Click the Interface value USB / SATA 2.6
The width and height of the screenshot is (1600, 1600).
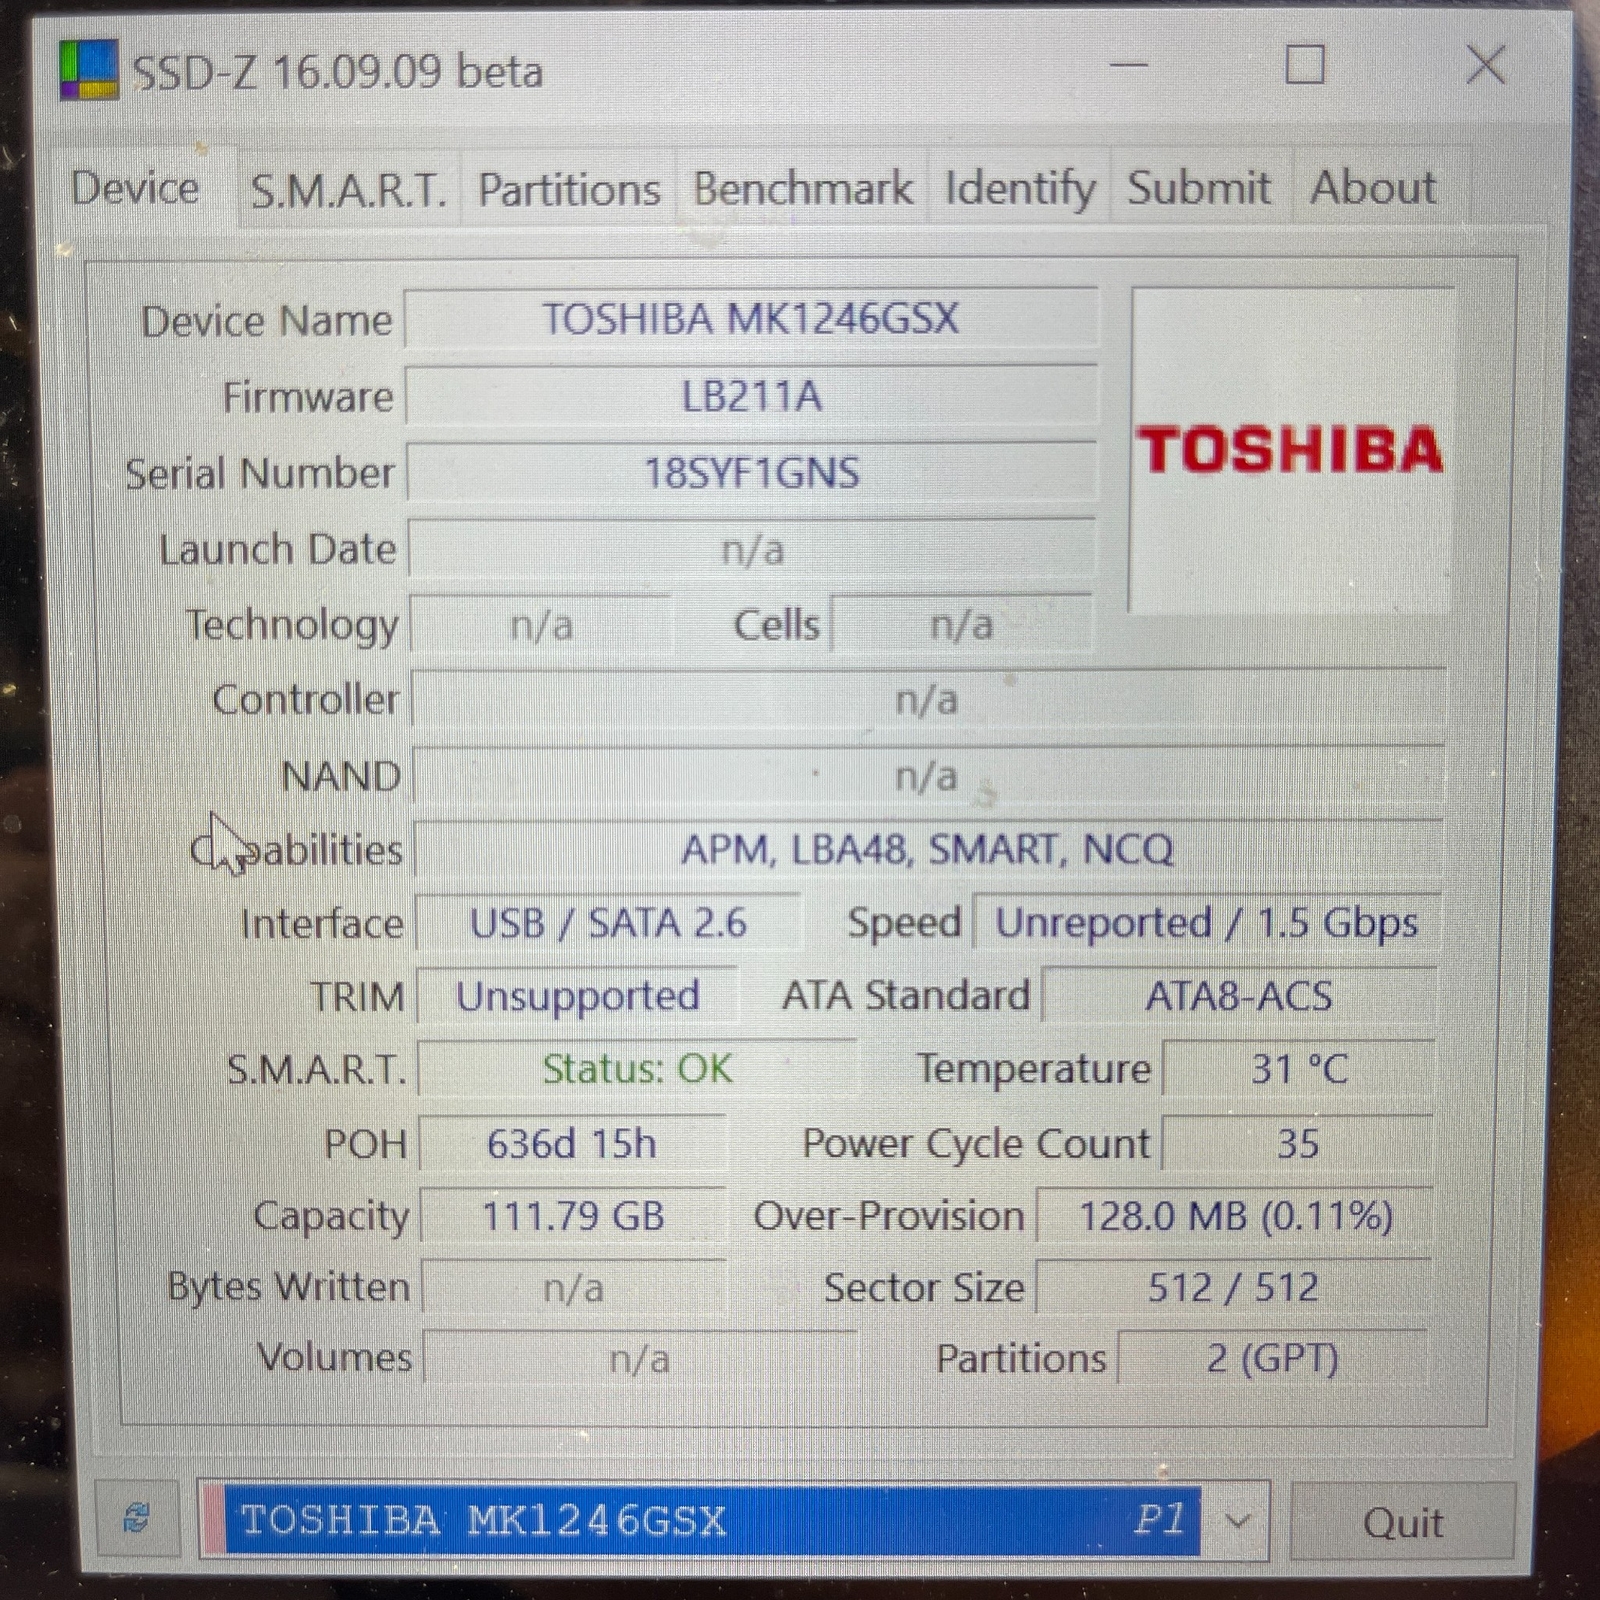[608, 922]
